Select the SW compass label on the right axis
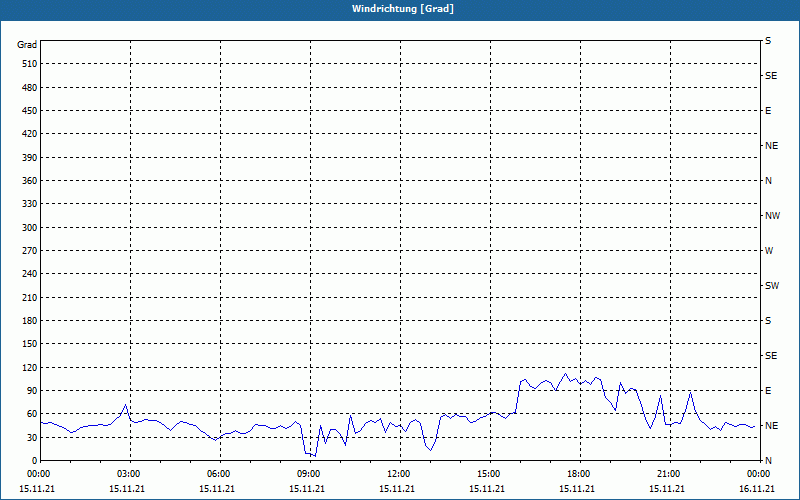This screenshot has width=800, height=500. pyautogui.click(x=772, y=286)
